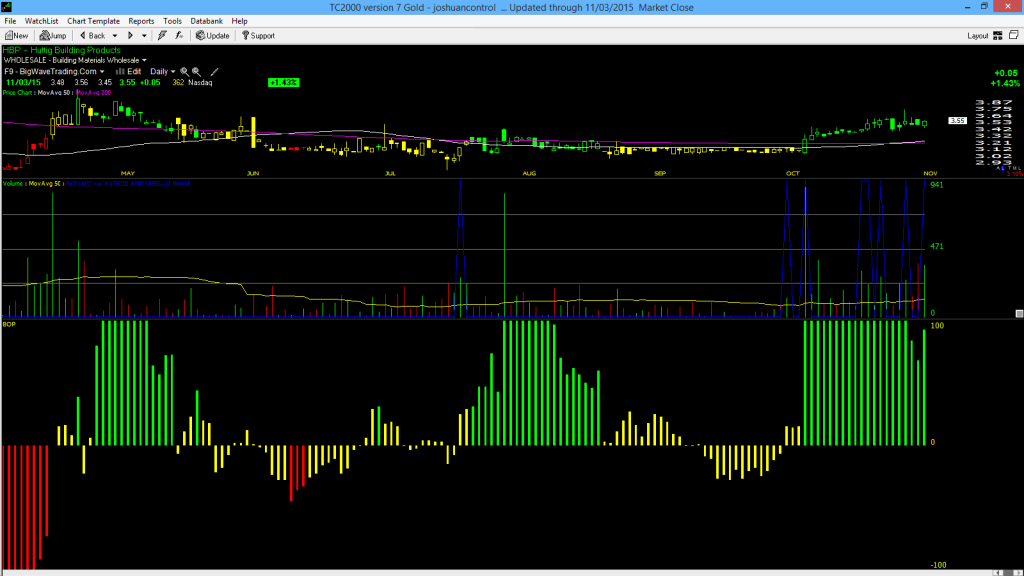
Task: Click the MovAvg 200 indicator label
Action: click(x=94, y=93)
